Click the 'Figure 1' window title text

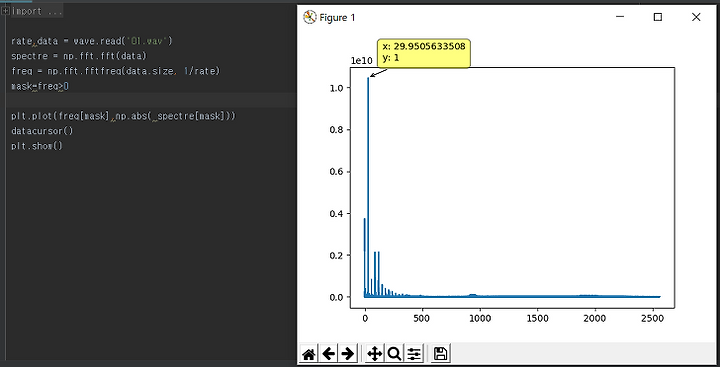337,18
